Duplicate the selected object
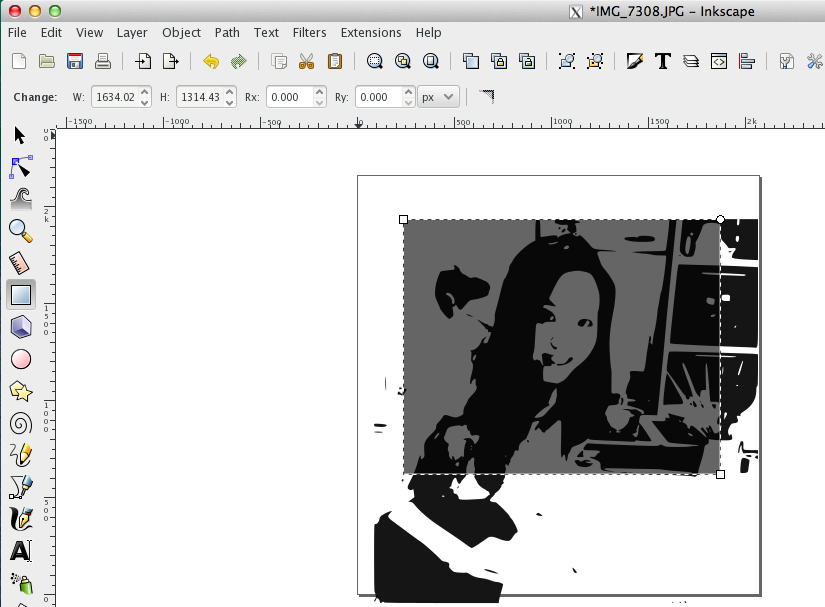 point(471,61)
